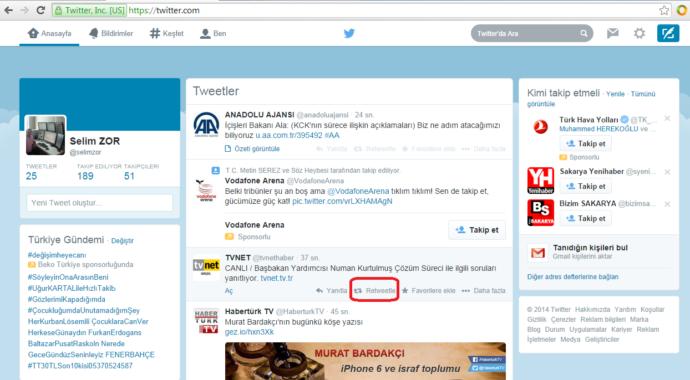Click Tanıdığın kişileri bul
Image resolution: width=690 pixels, height=380 pixels.
[591, 248]
